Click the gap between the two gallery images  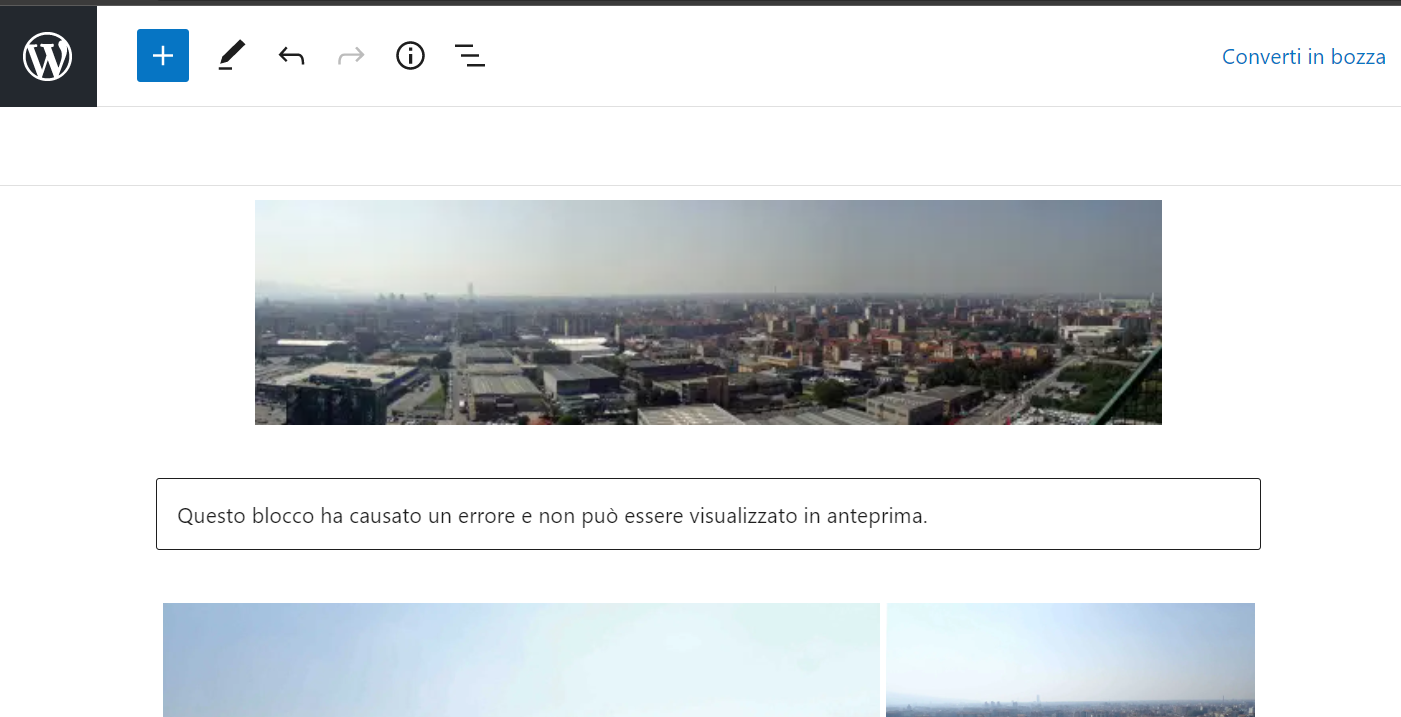883,660
